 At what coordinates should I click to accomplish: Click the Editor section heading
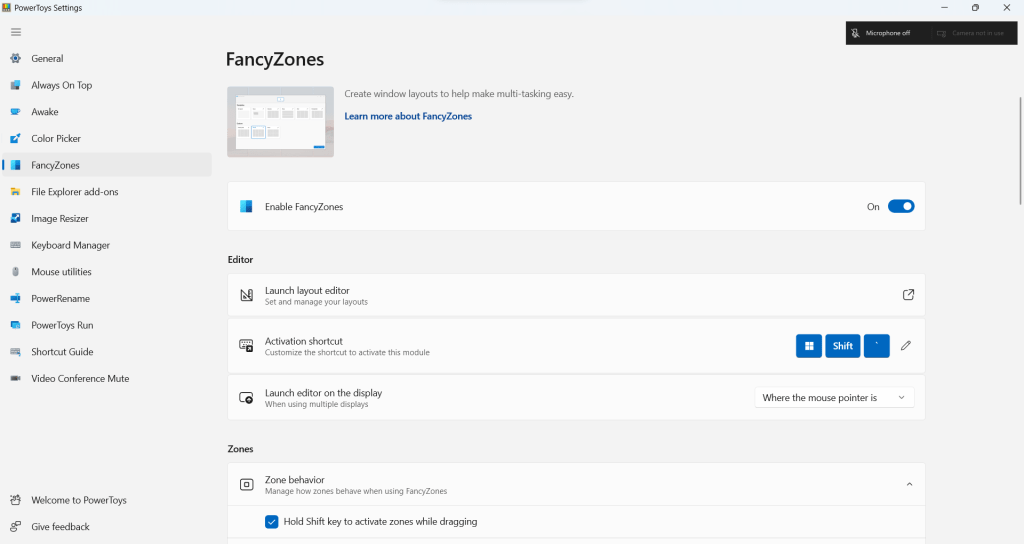240,259
